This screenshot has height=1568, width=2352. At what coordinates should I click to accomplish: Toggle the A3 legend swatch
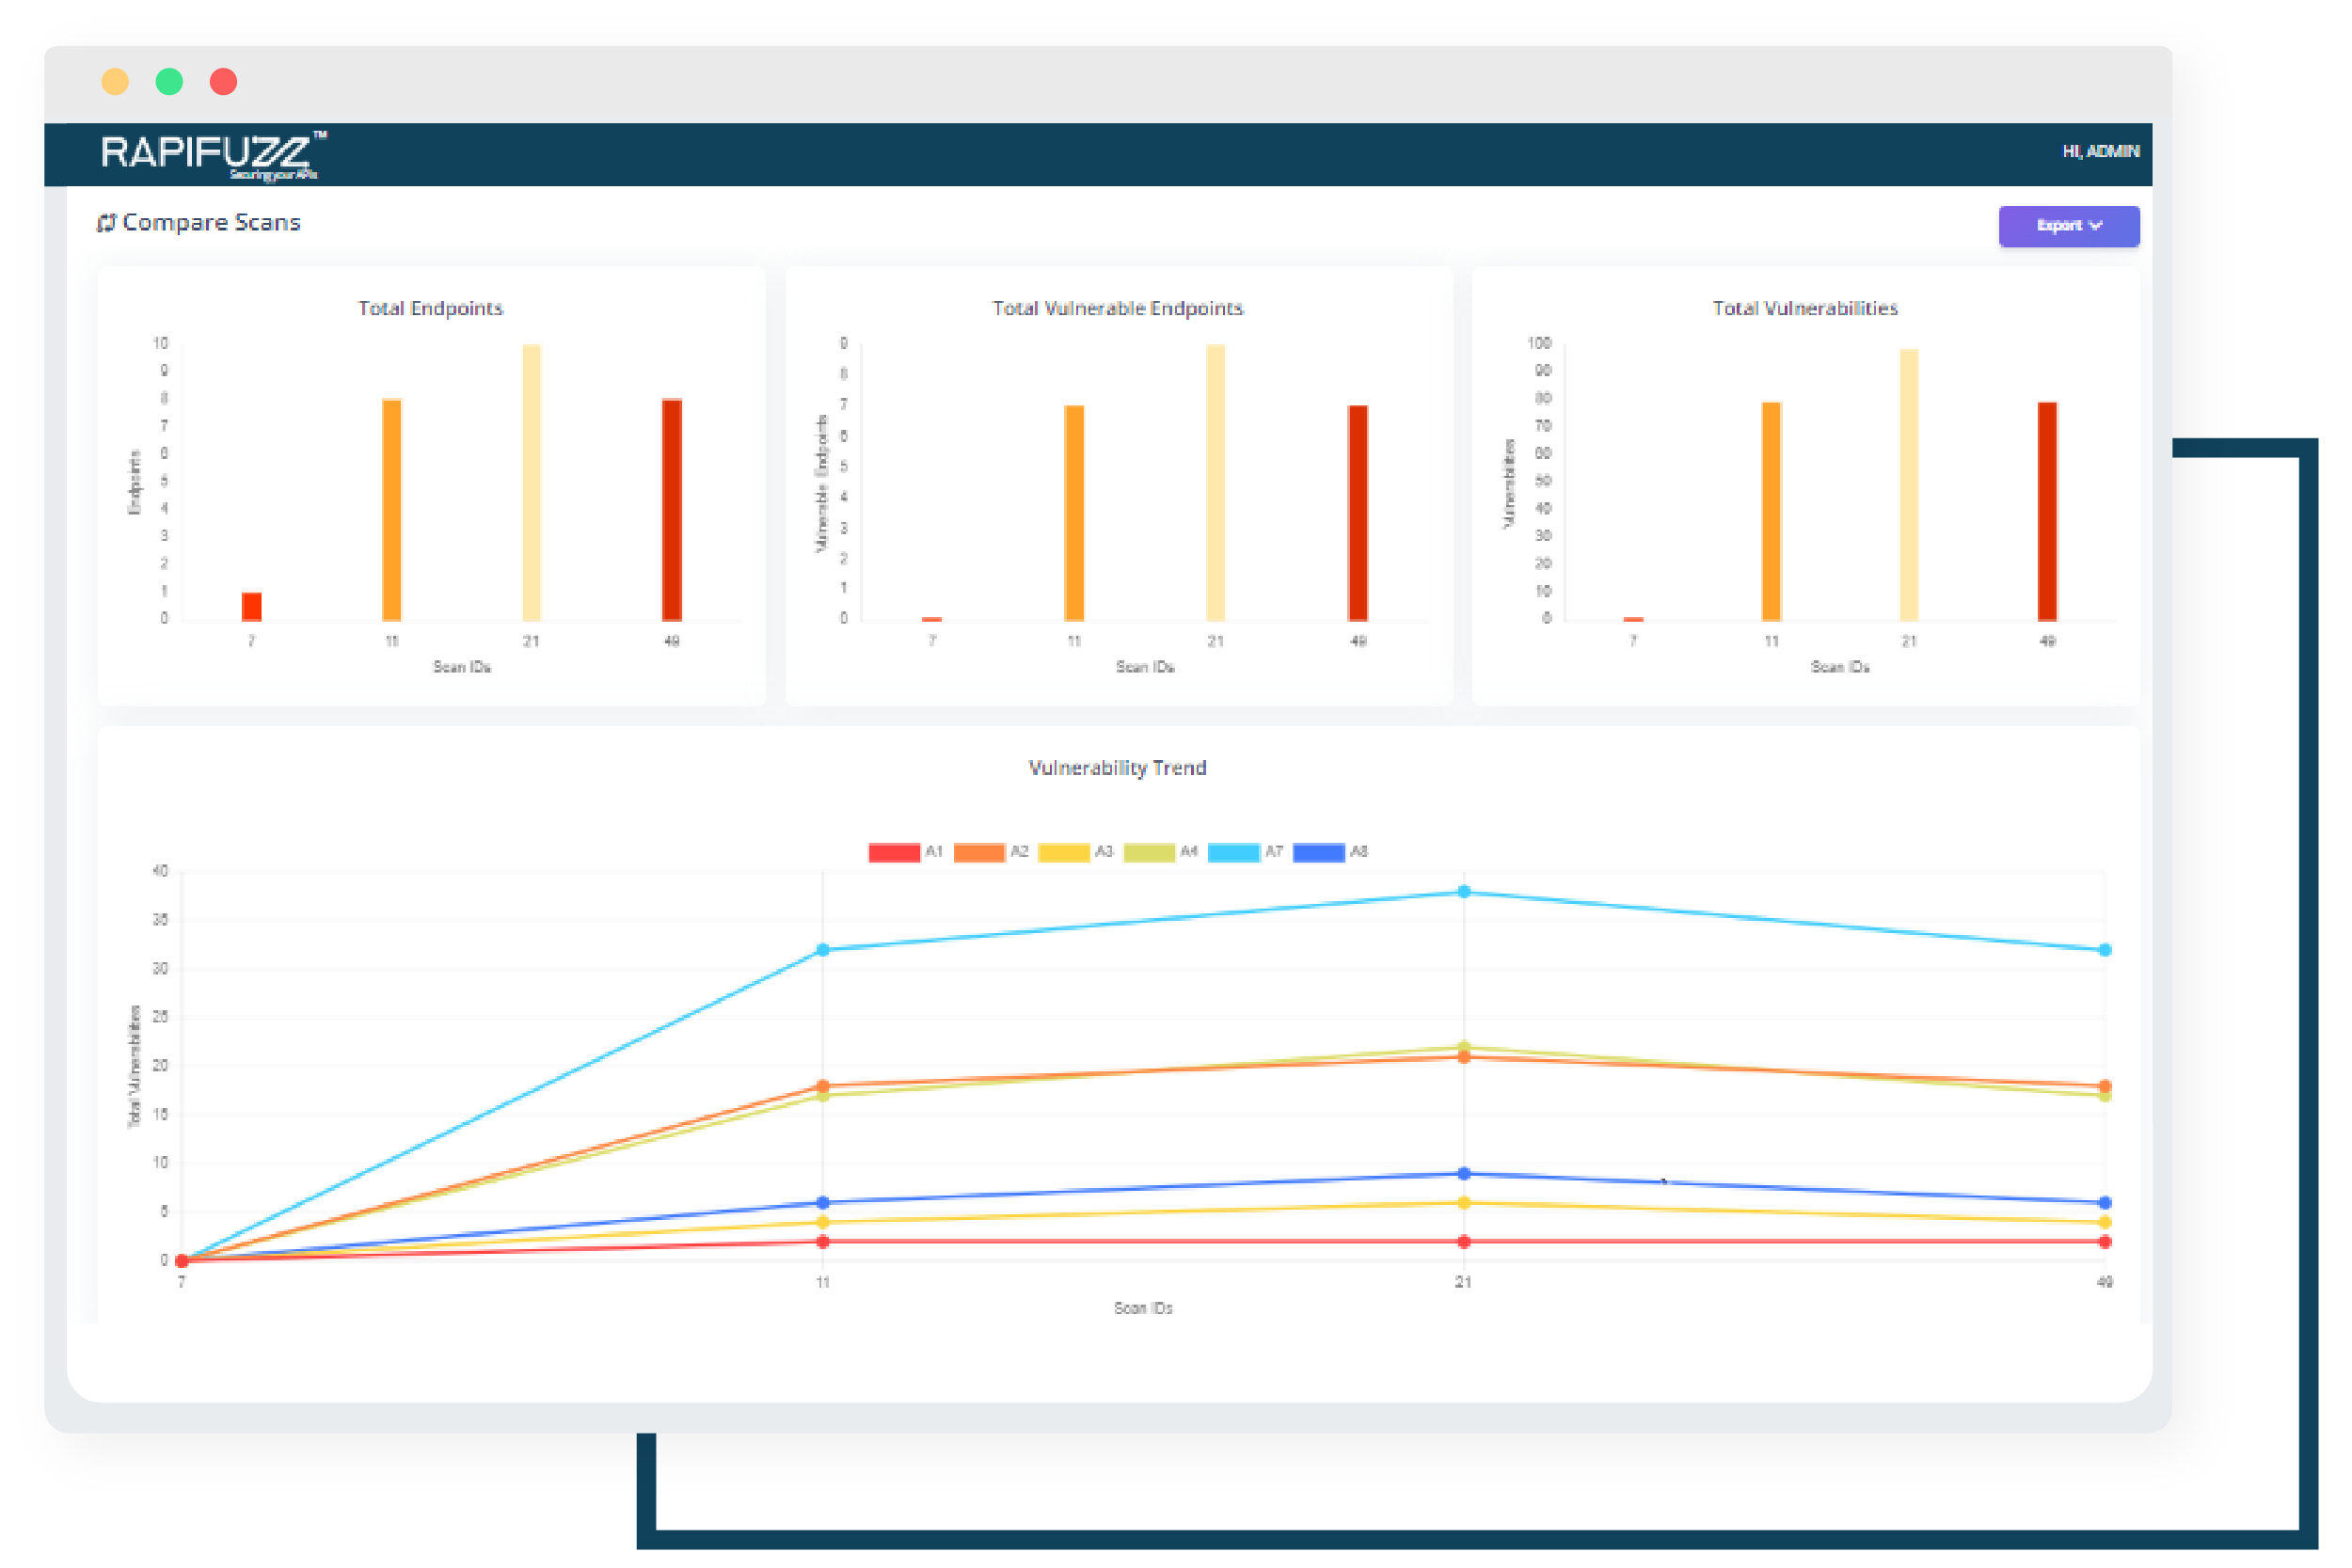[1064, 853]
